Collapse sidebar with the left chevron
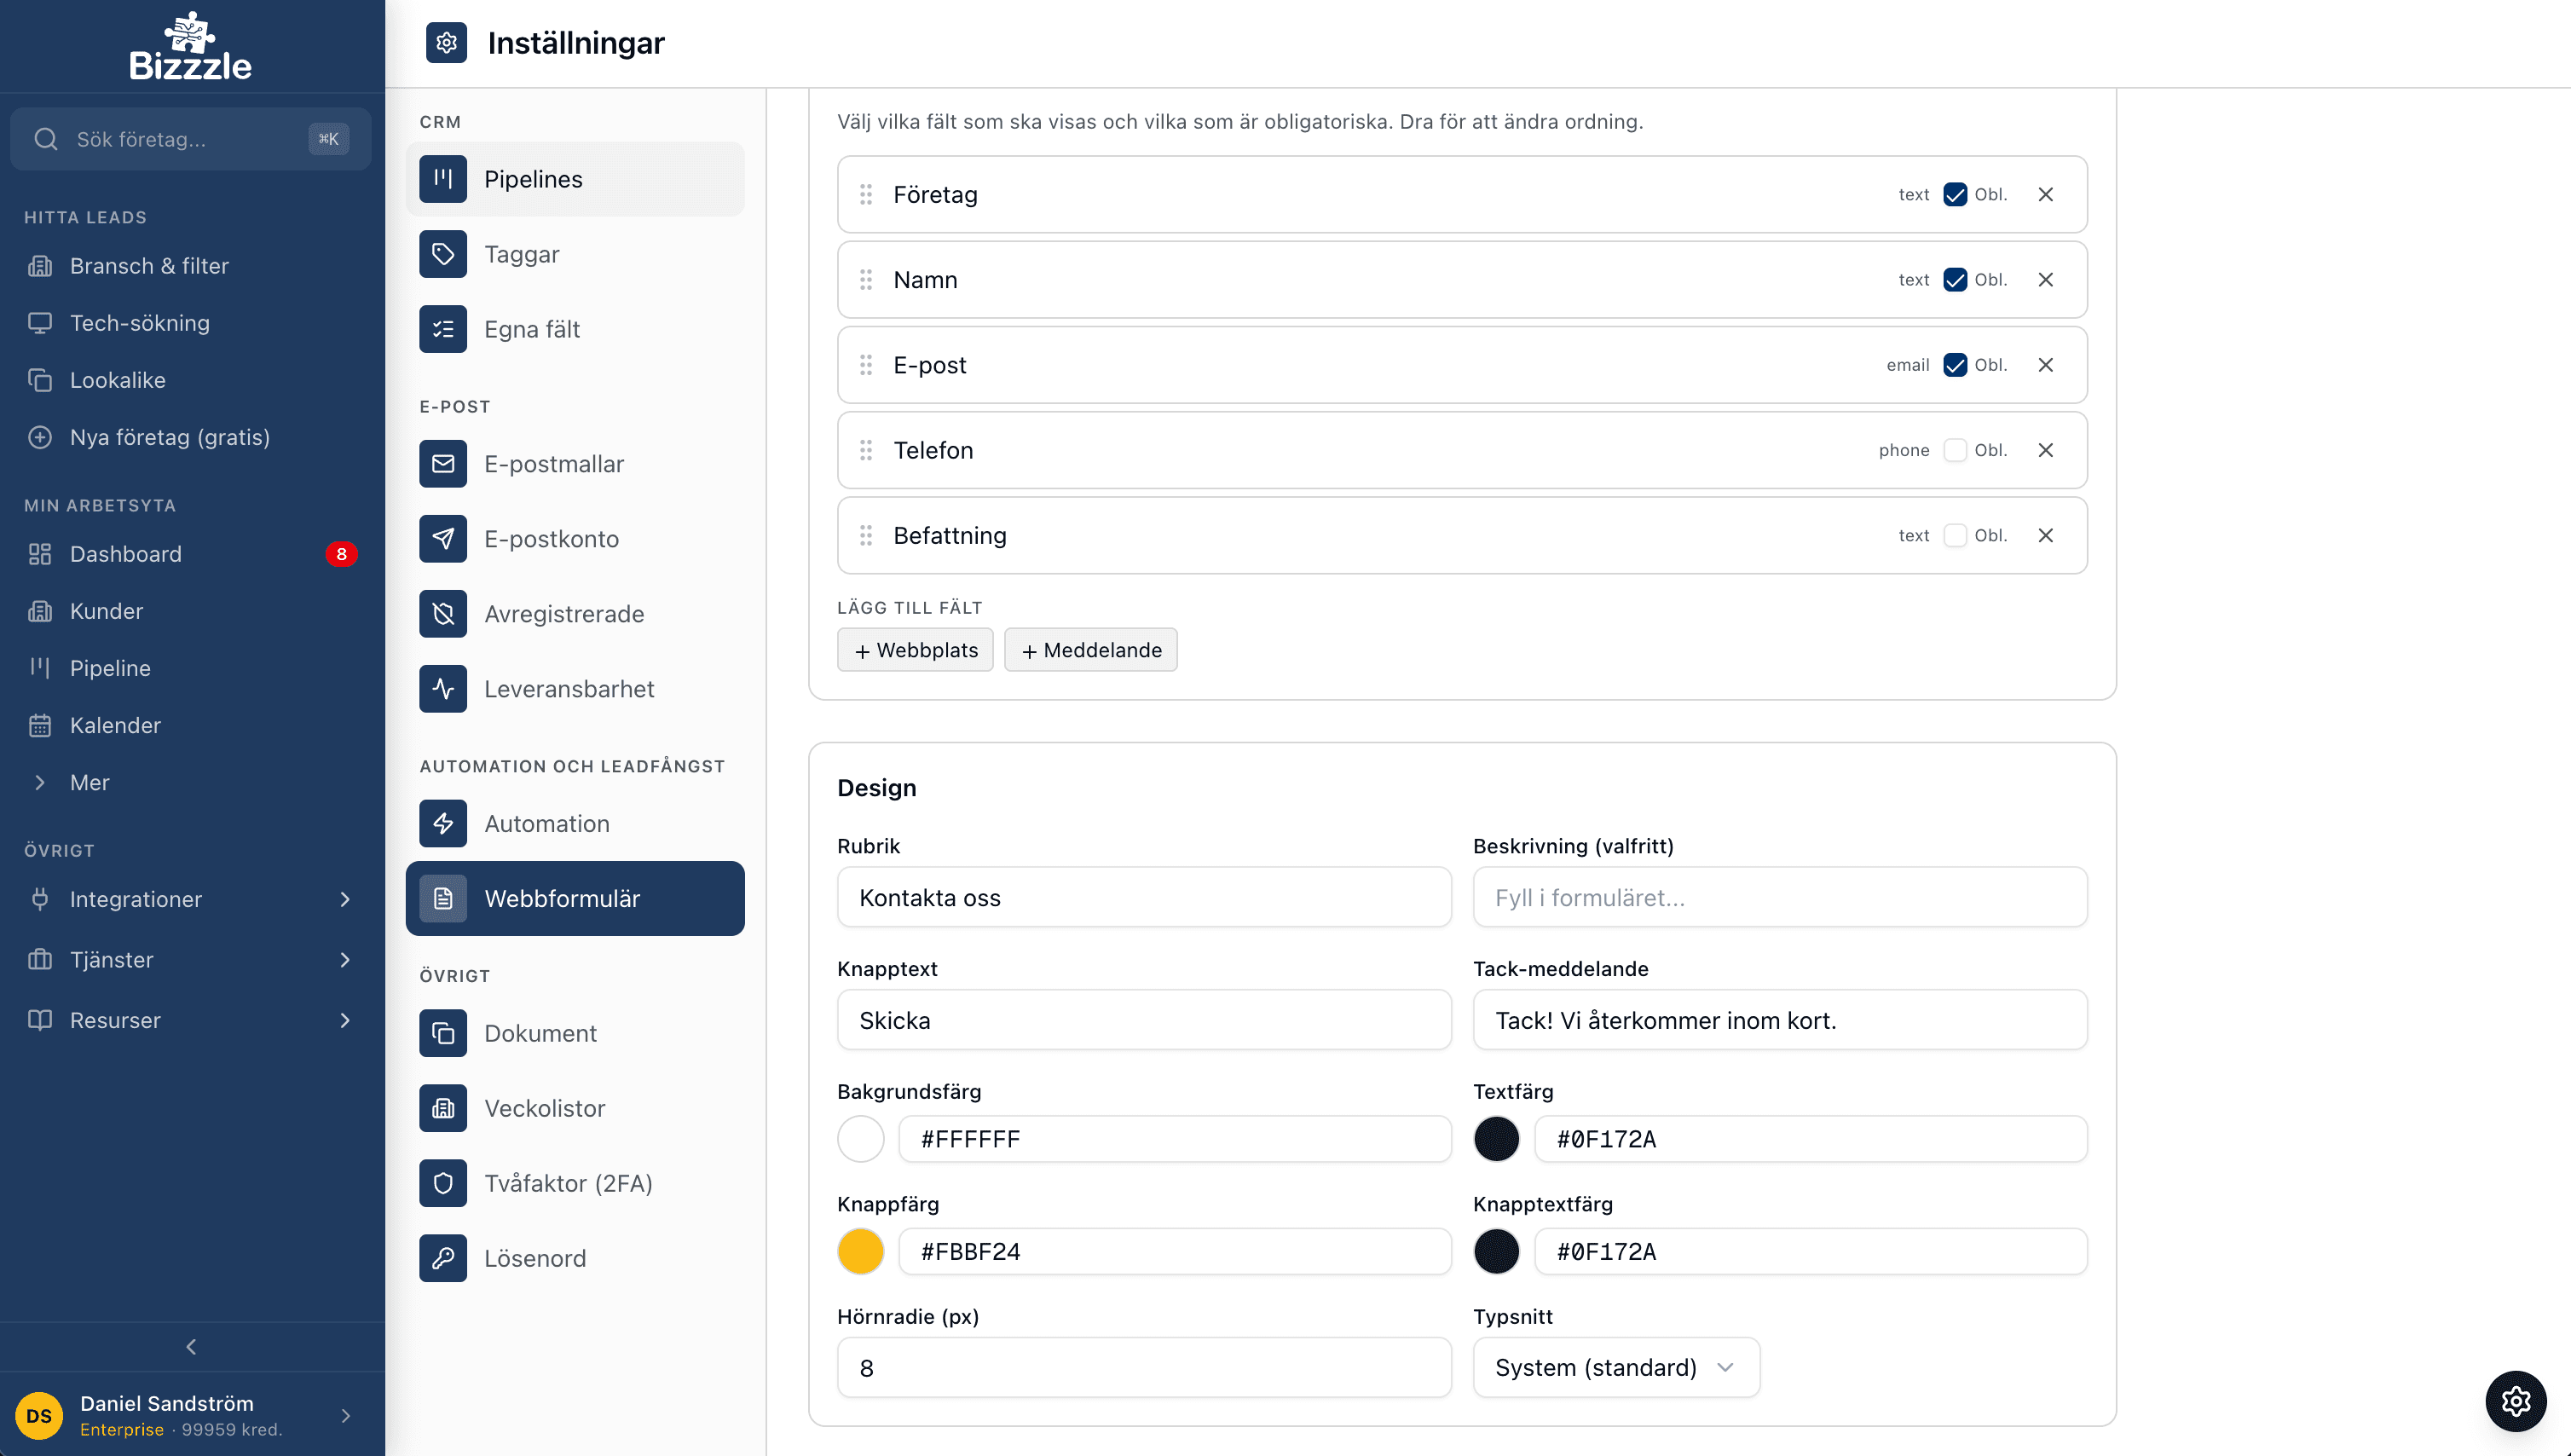The height and width of the screenshot is (1456, 2571). pos(191,1347)
